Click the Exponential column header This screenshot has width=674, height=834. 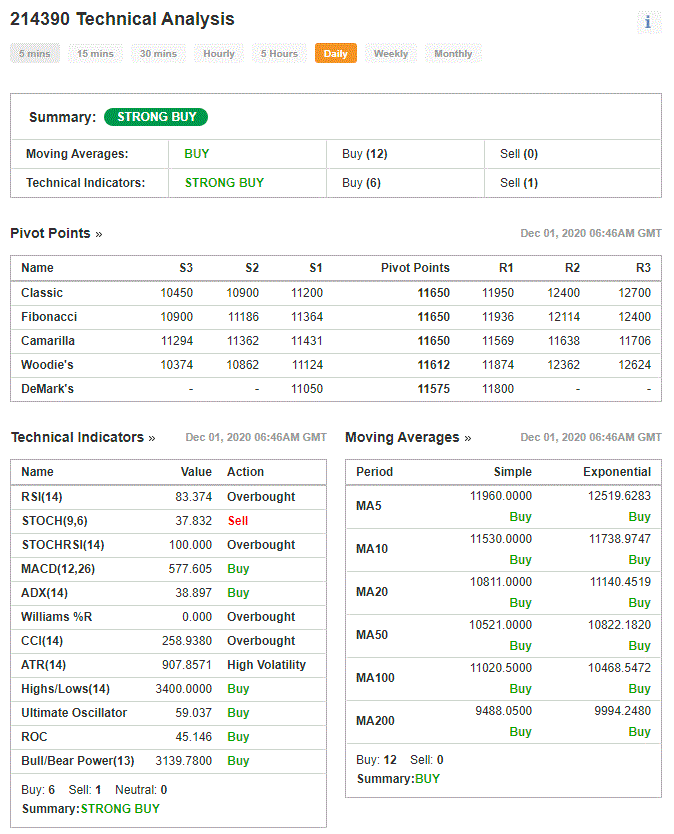617,472
